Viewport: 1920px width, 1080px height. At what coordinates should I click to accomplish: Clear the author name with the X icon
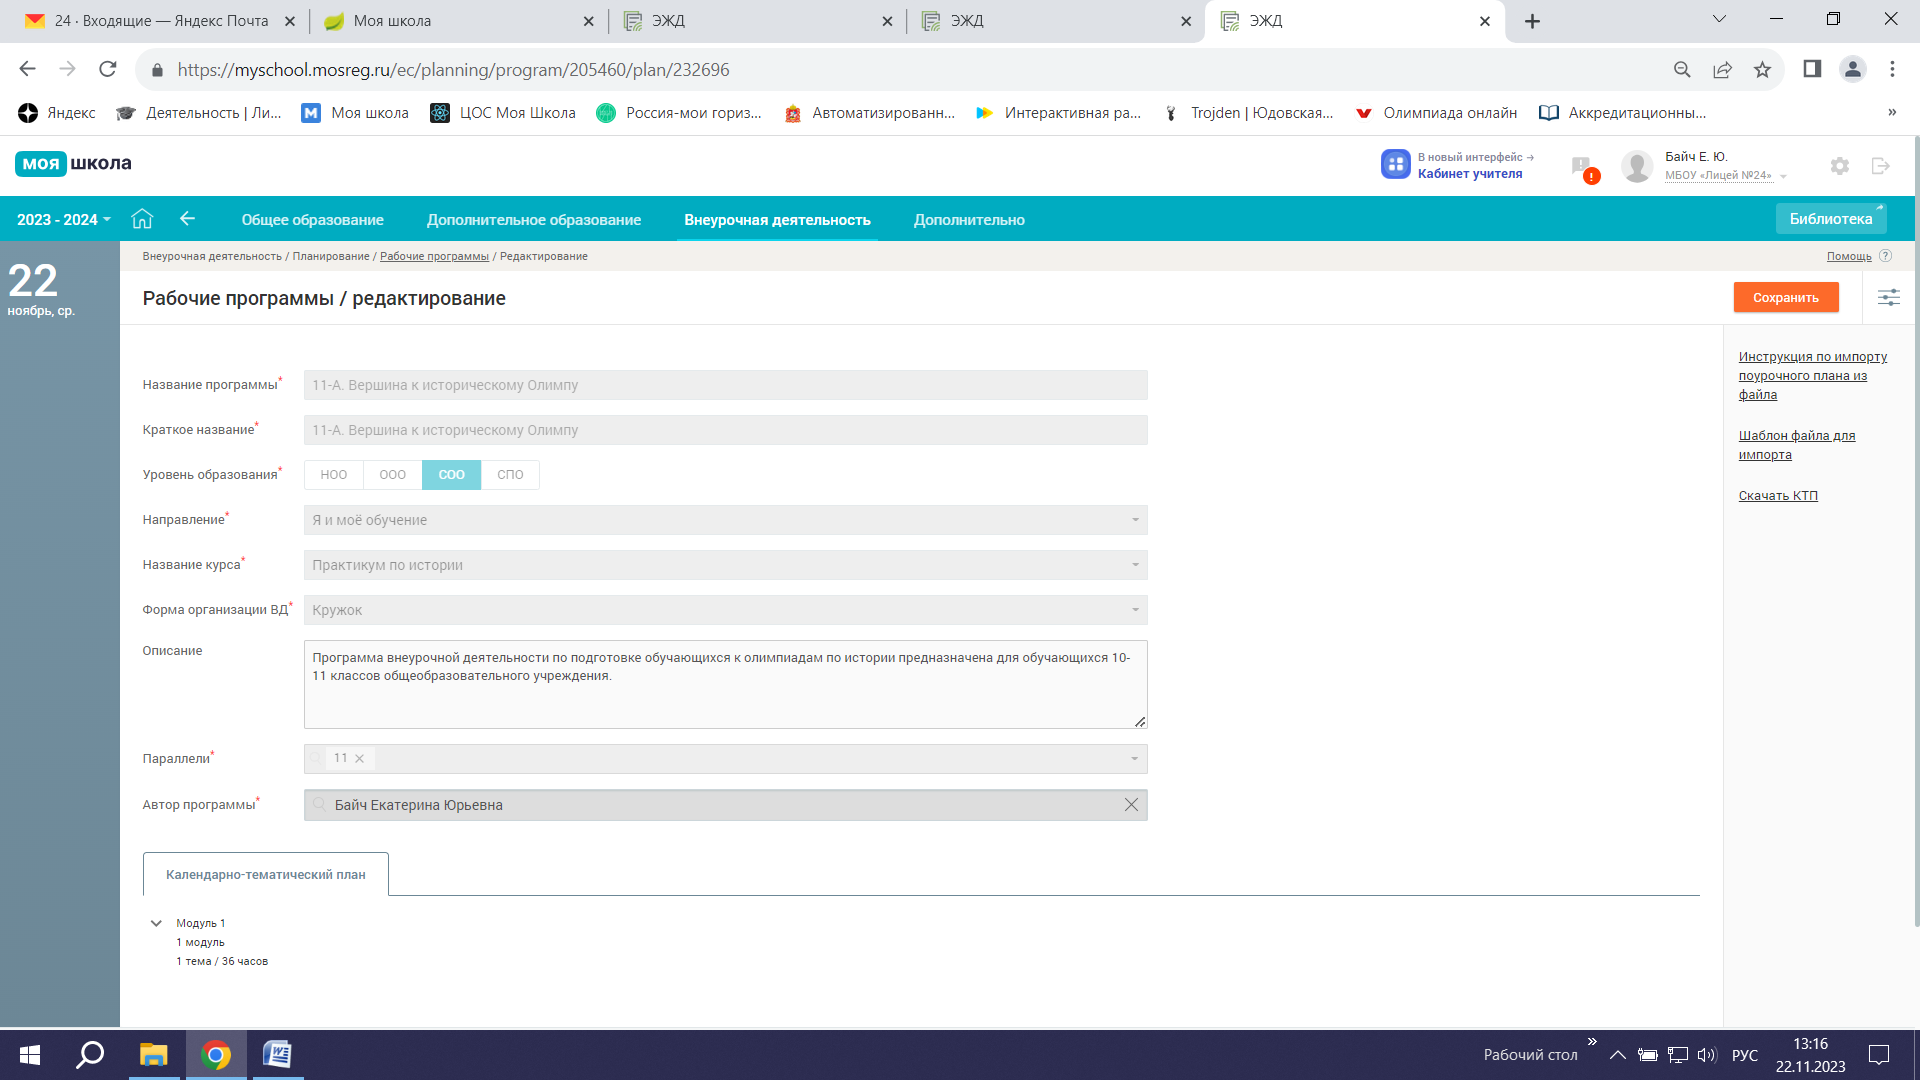pos(1131,805)
